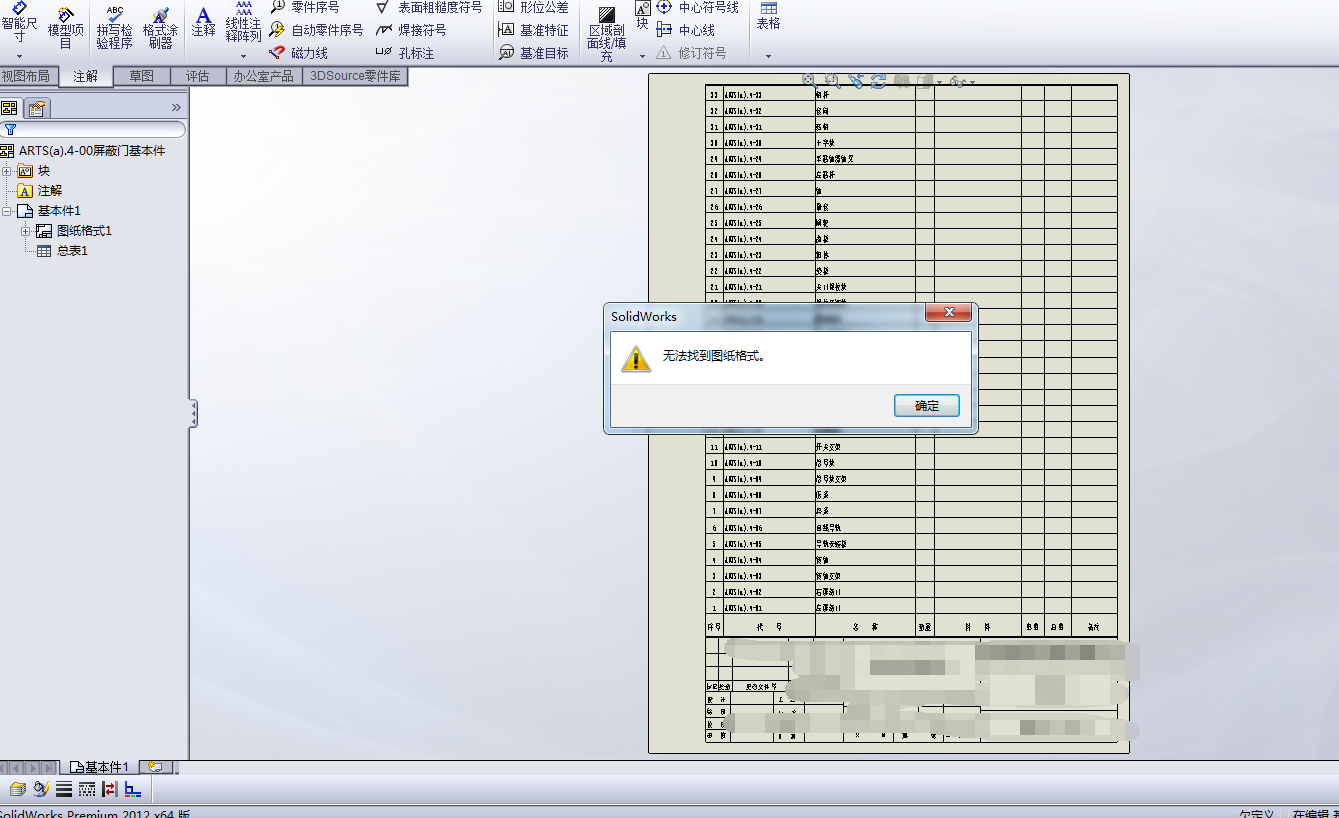The image size is (1339, 818).
Task: Select the 区域剖面线/填充 area hatch tool
Action: click(x=607, y=33)
